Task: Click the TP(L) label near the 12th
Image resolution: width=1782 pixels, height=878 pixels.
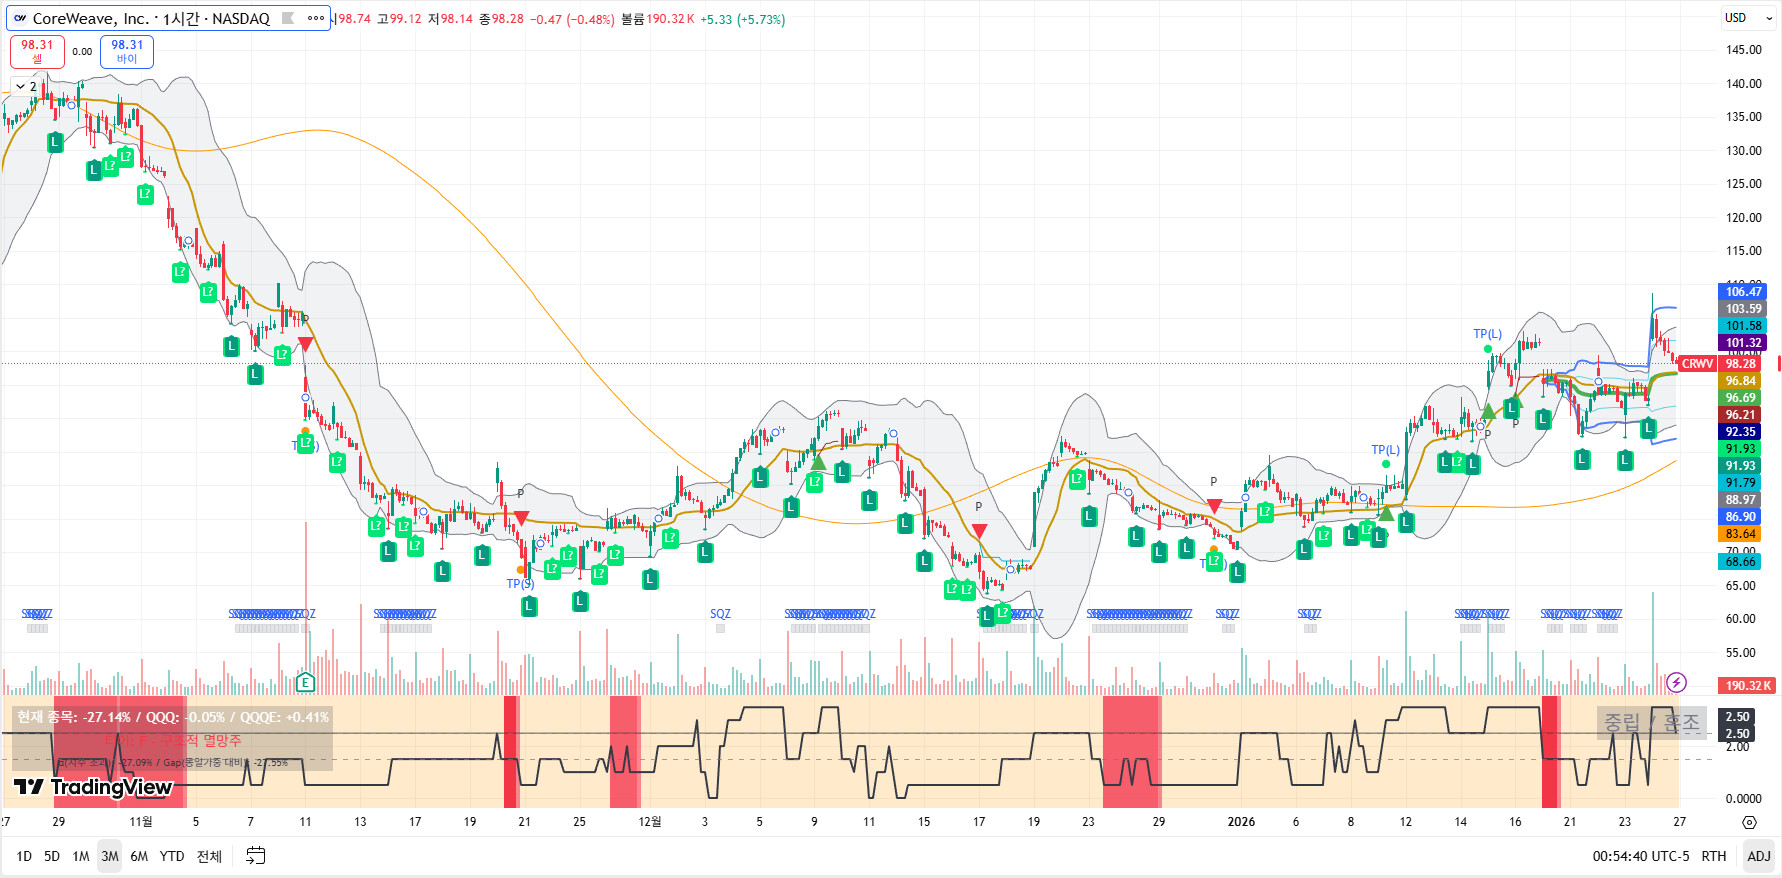Action: [x=1385, y=450]
